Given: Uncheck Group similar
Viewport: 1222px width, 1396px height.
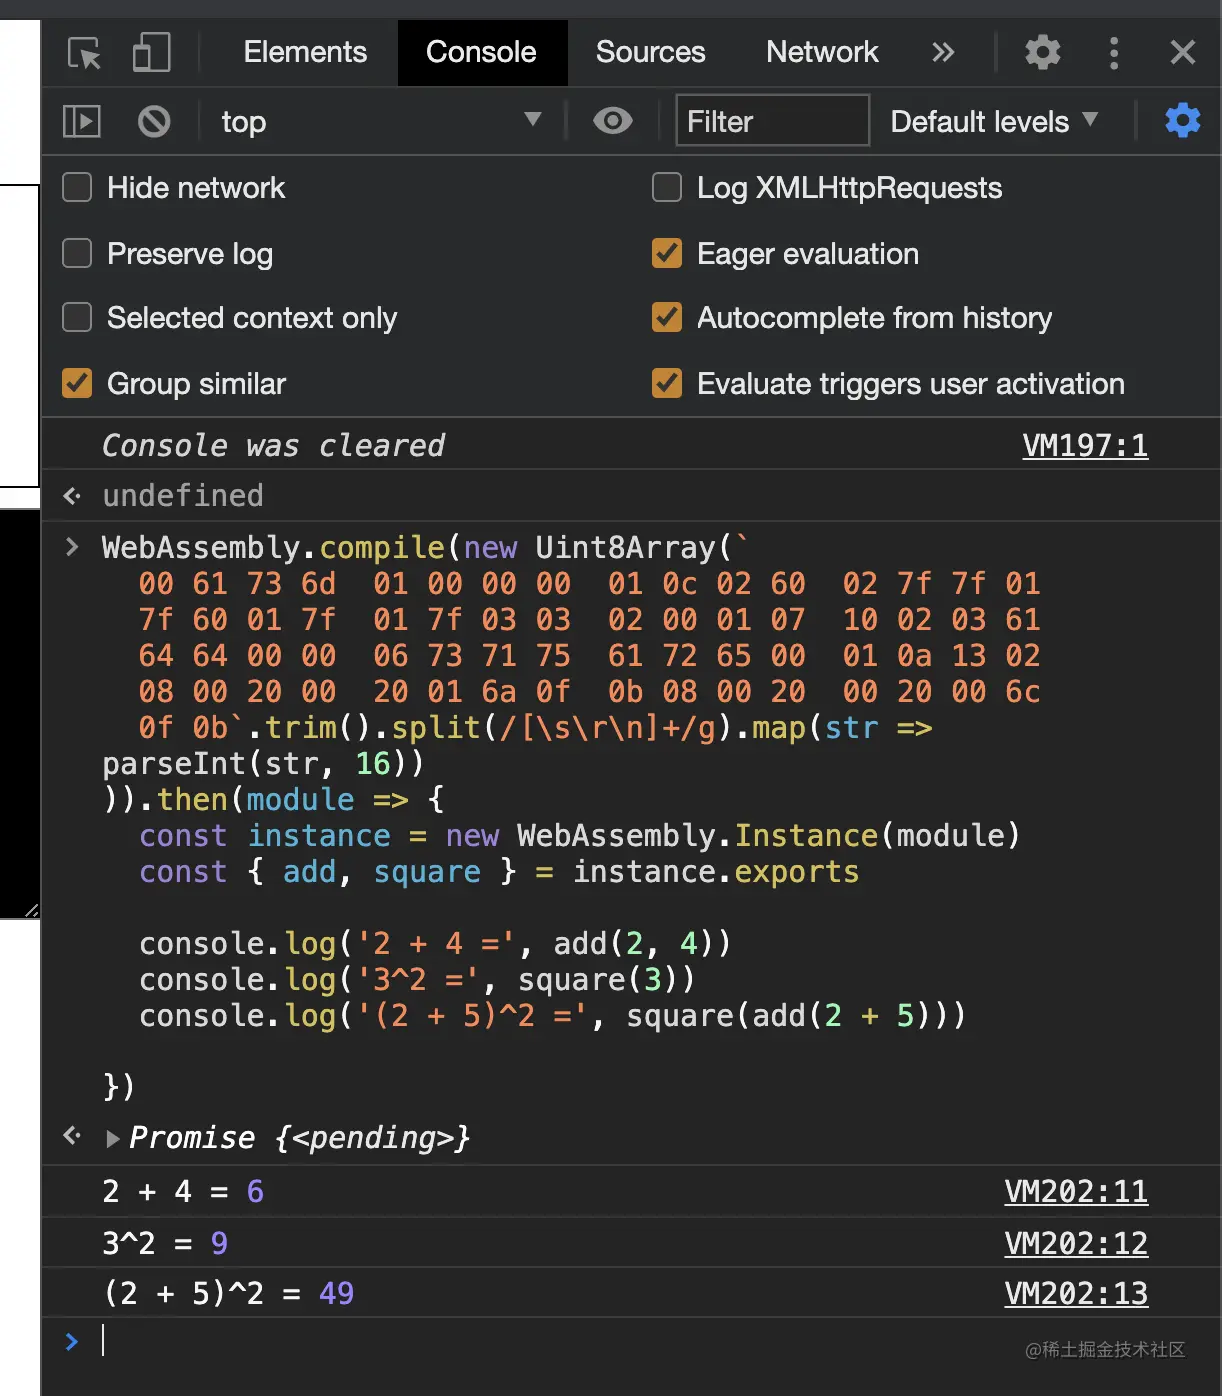Looking at the screenshot, I should pos(76,383).
